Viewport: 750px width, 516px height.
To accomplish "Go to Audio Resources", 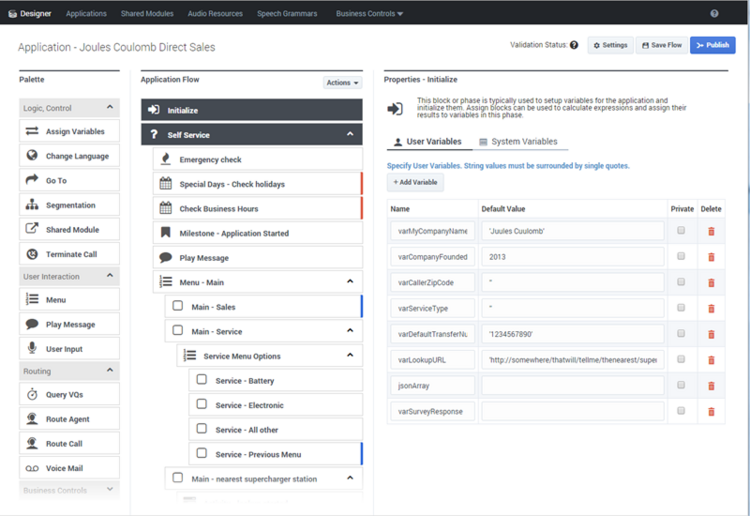I will coord(215,13).
